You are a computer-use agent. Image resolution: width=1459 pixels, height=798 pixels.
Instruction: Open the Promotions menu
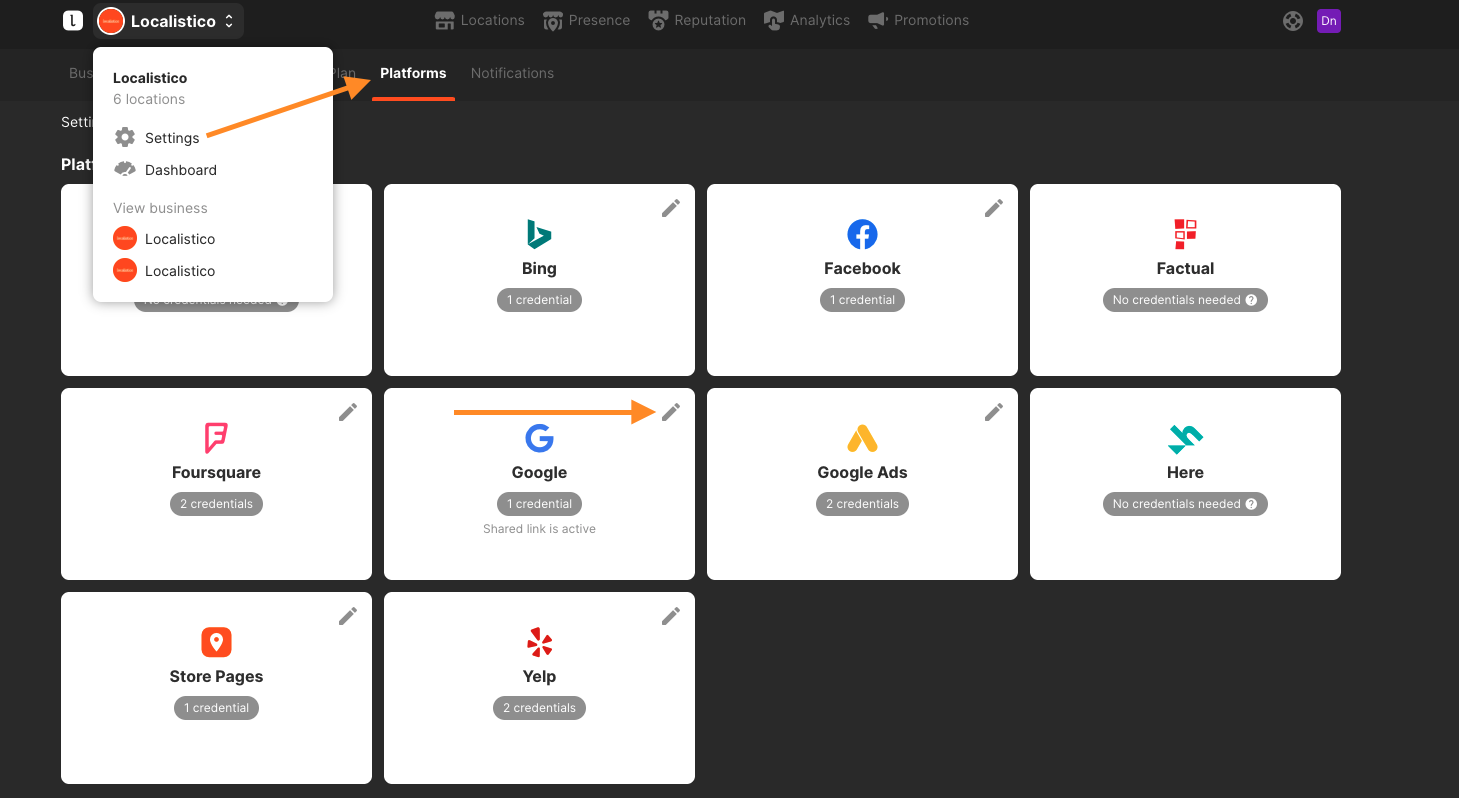(x=918, y=20)
